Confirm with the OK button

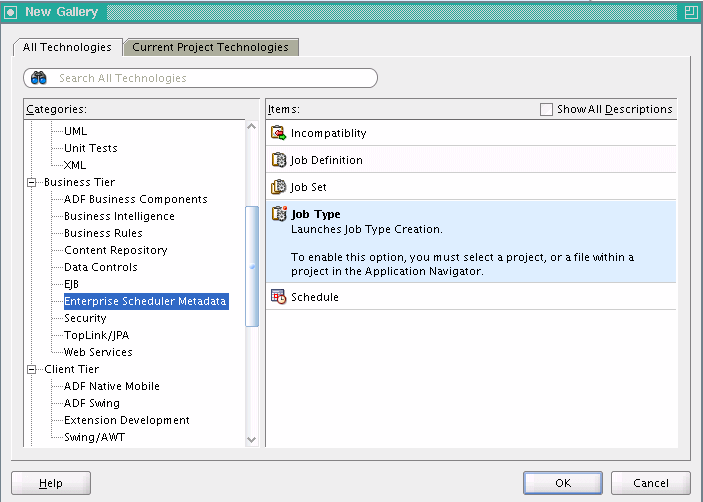coord(563,483)
